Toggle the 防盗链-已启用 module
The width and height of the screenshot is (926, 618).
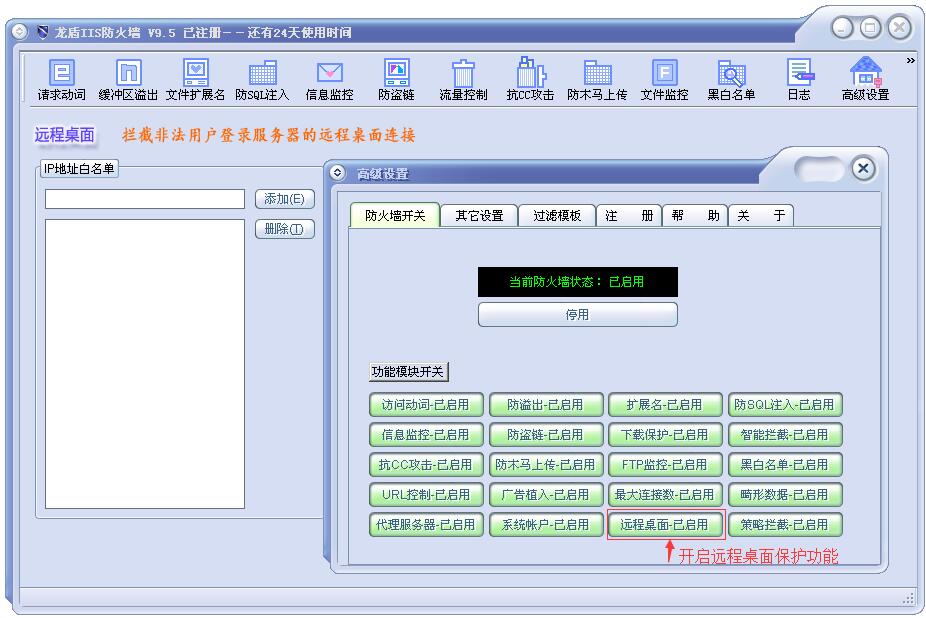click(x=546, y=435)
